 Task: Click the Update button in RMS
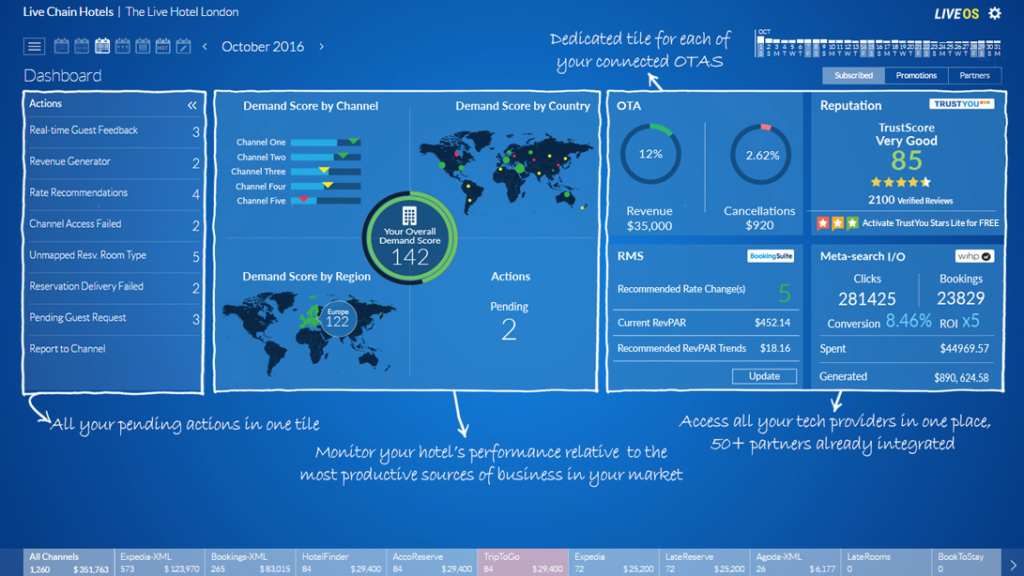(764, 376)
